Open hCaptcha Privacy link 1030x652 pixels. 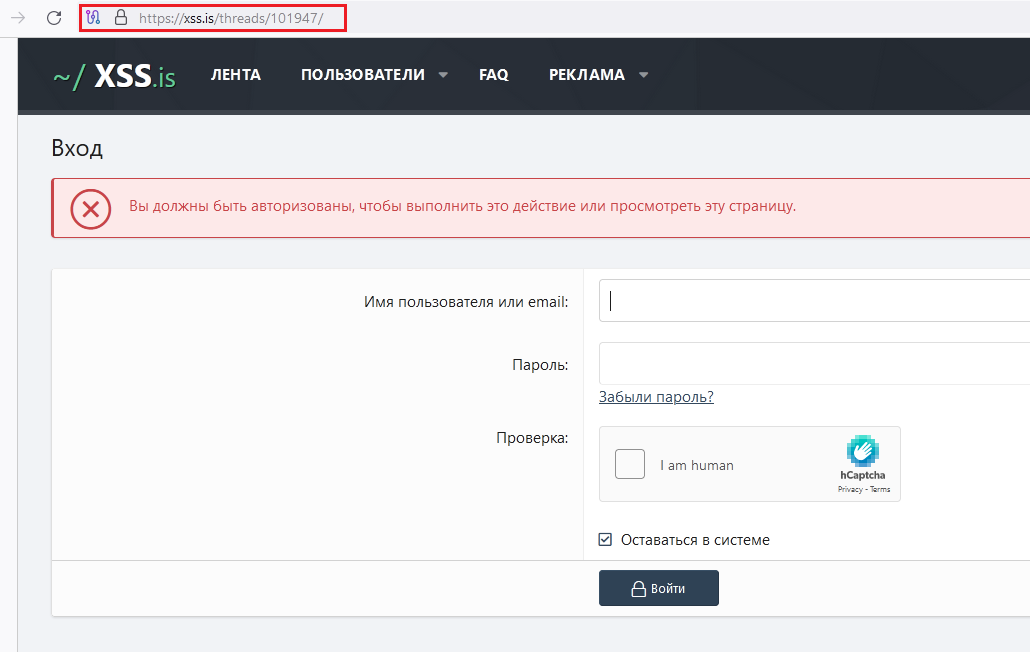(x=849, y=489)
